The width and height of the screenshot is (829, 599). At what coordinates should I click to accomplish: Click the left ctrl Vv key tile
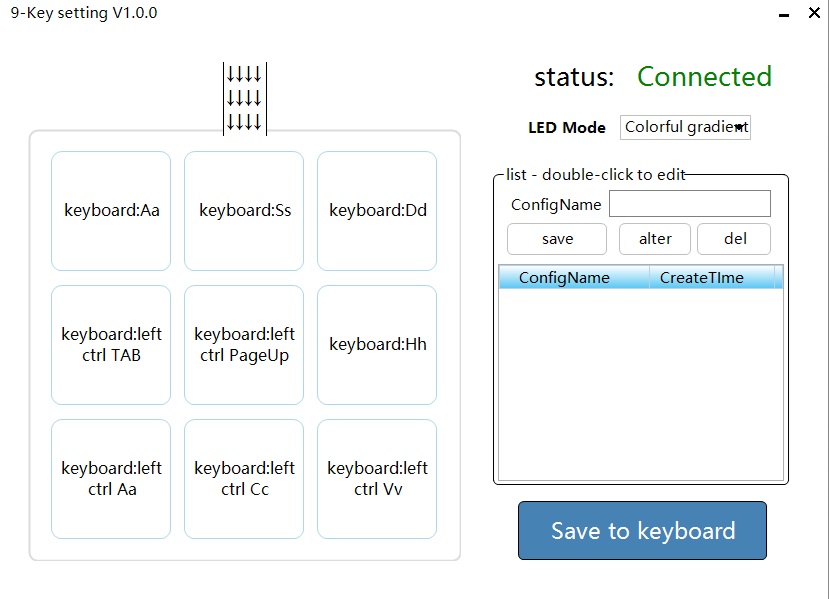coord(377,479)
